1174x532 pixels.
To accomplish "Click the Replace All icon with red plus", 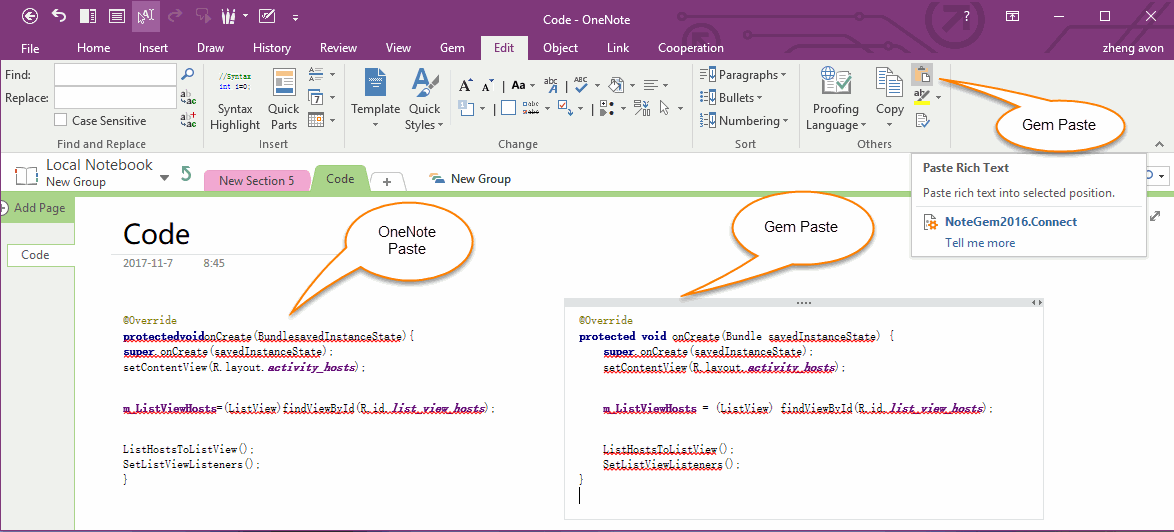I will tap(188, 120).
